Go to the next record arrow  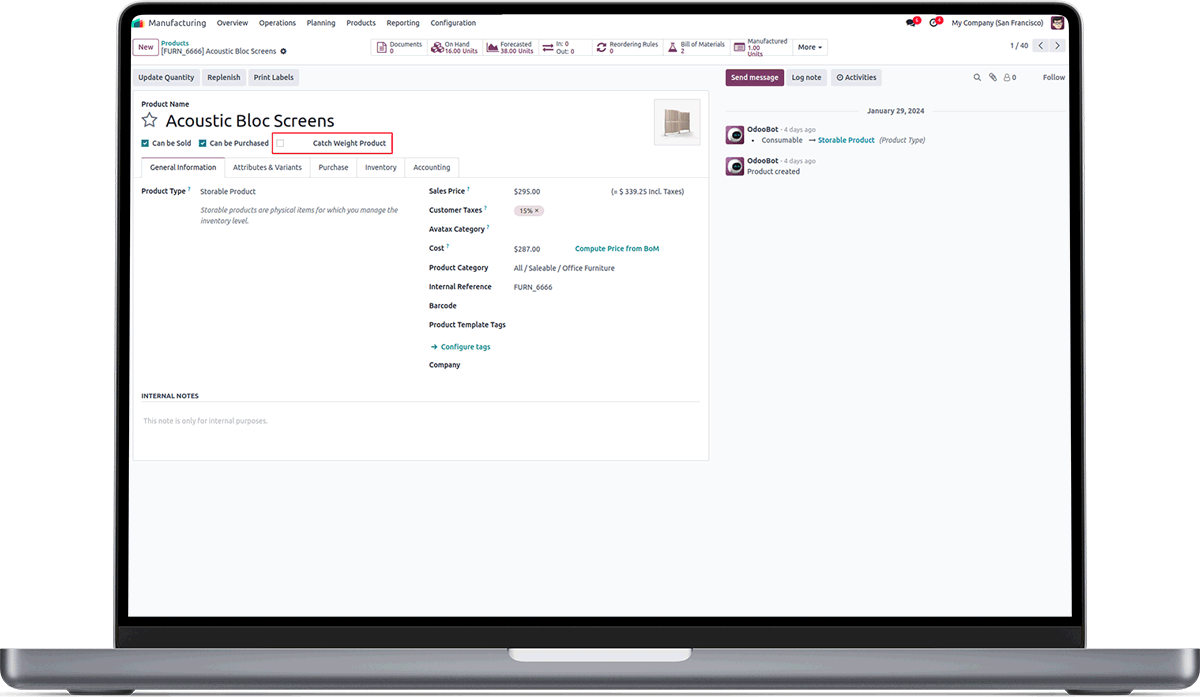click(x=1057, y=46)
